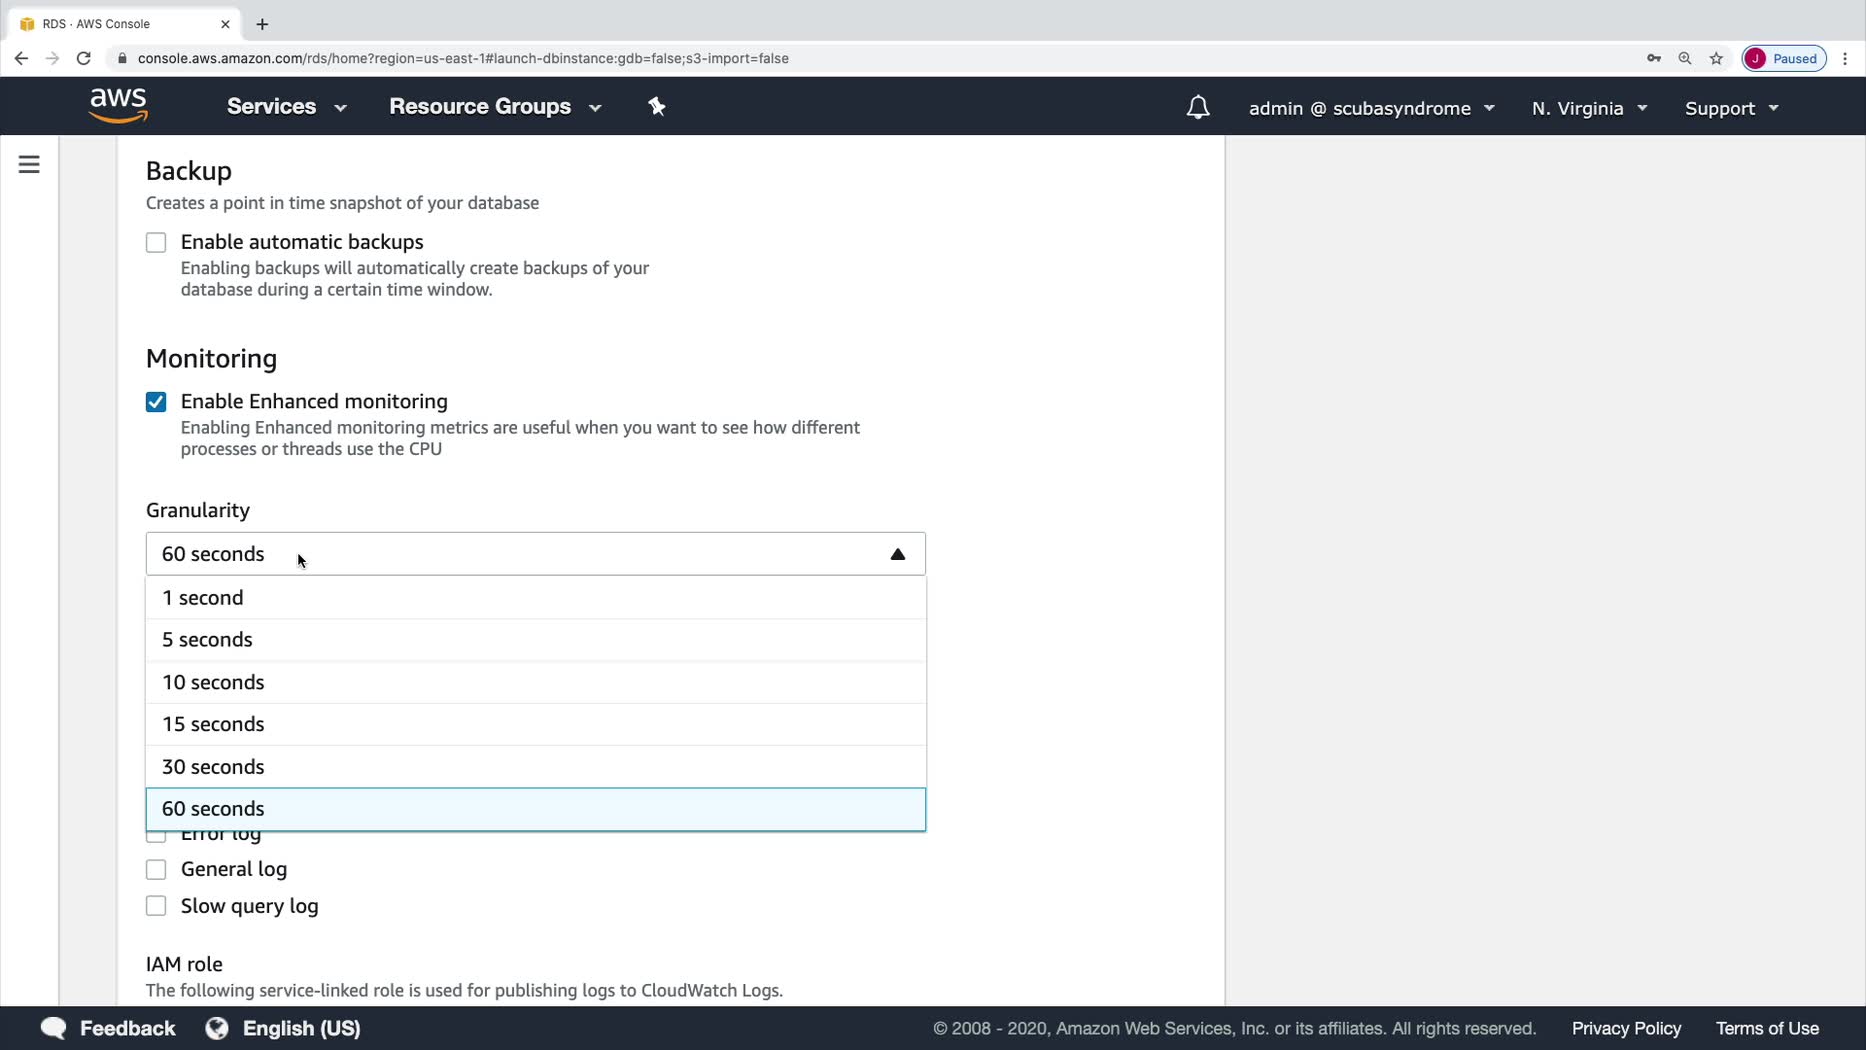Open a new browser tab
The image size is (1866, 1050).
[262, 24]
